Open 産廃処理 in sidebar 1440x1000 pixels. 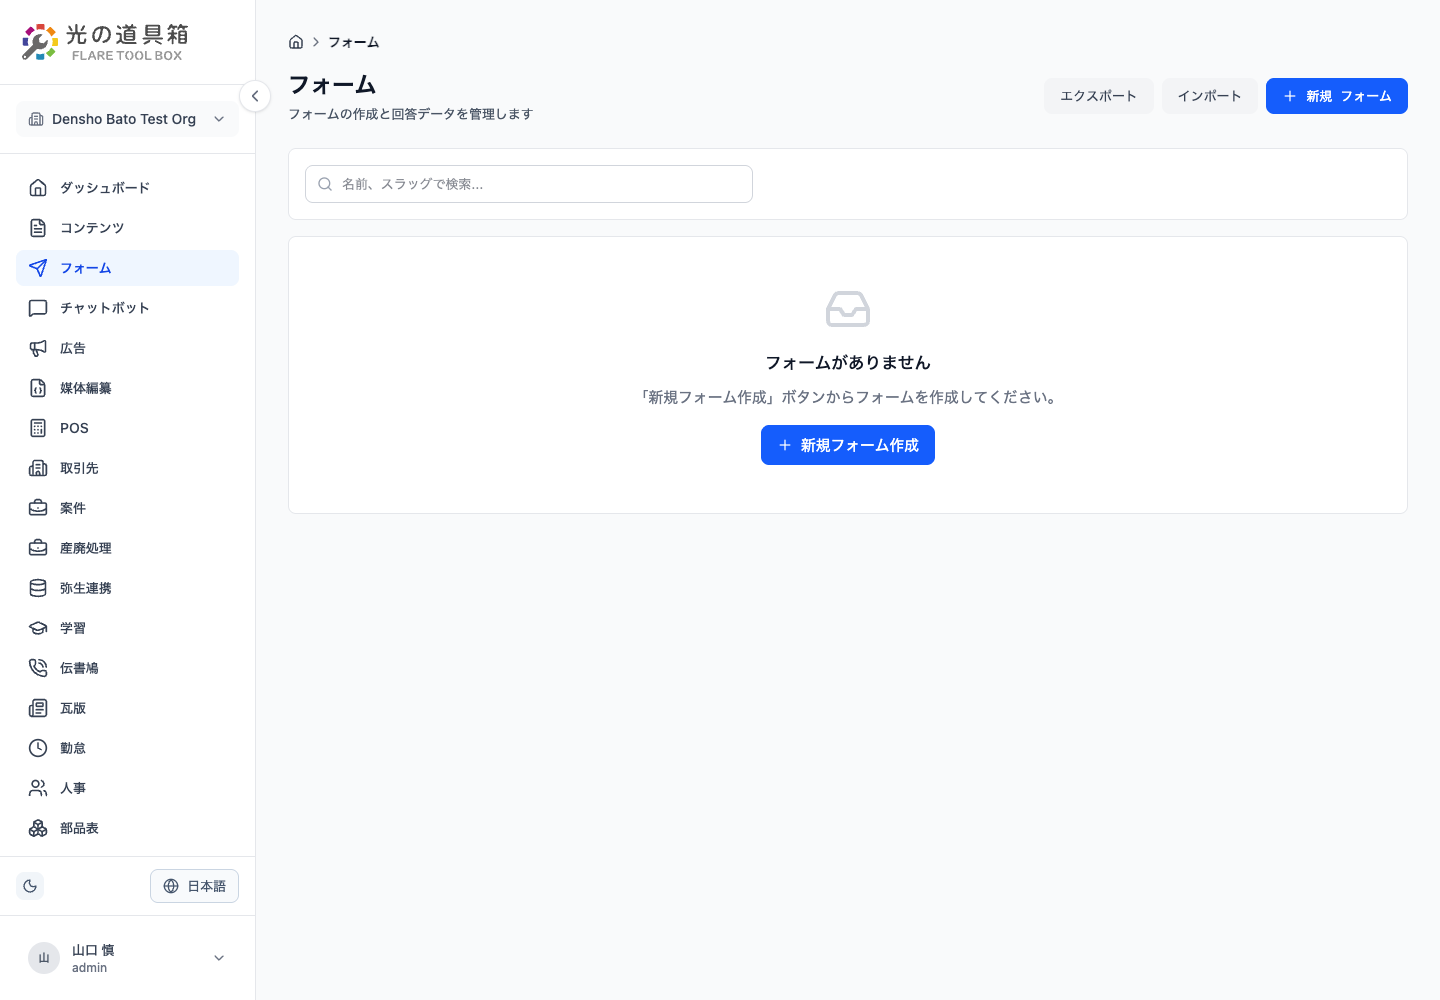pos(128,548)
